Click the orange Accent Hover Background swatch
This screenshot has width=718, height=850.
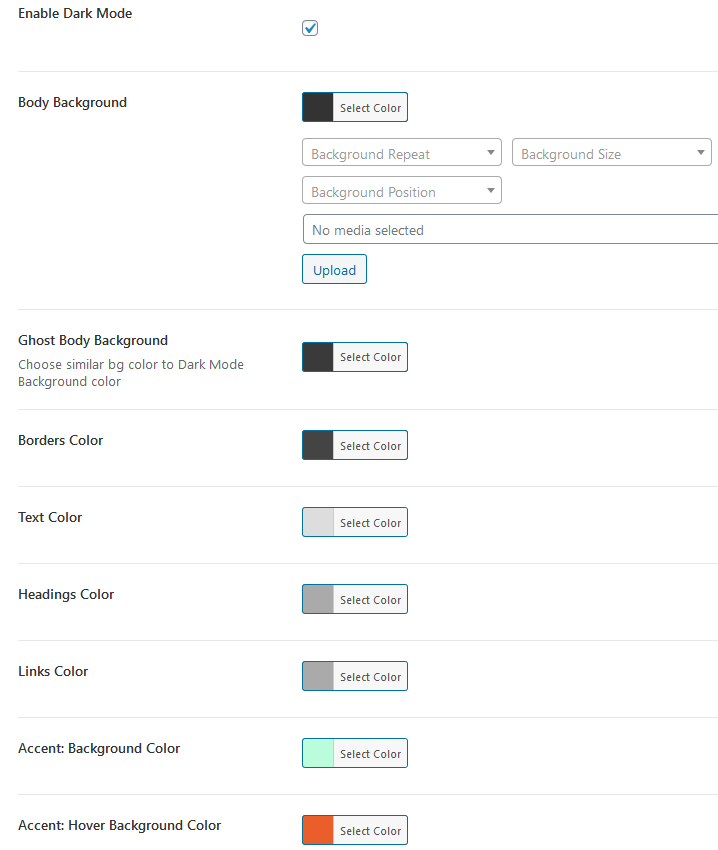[318, 831]
